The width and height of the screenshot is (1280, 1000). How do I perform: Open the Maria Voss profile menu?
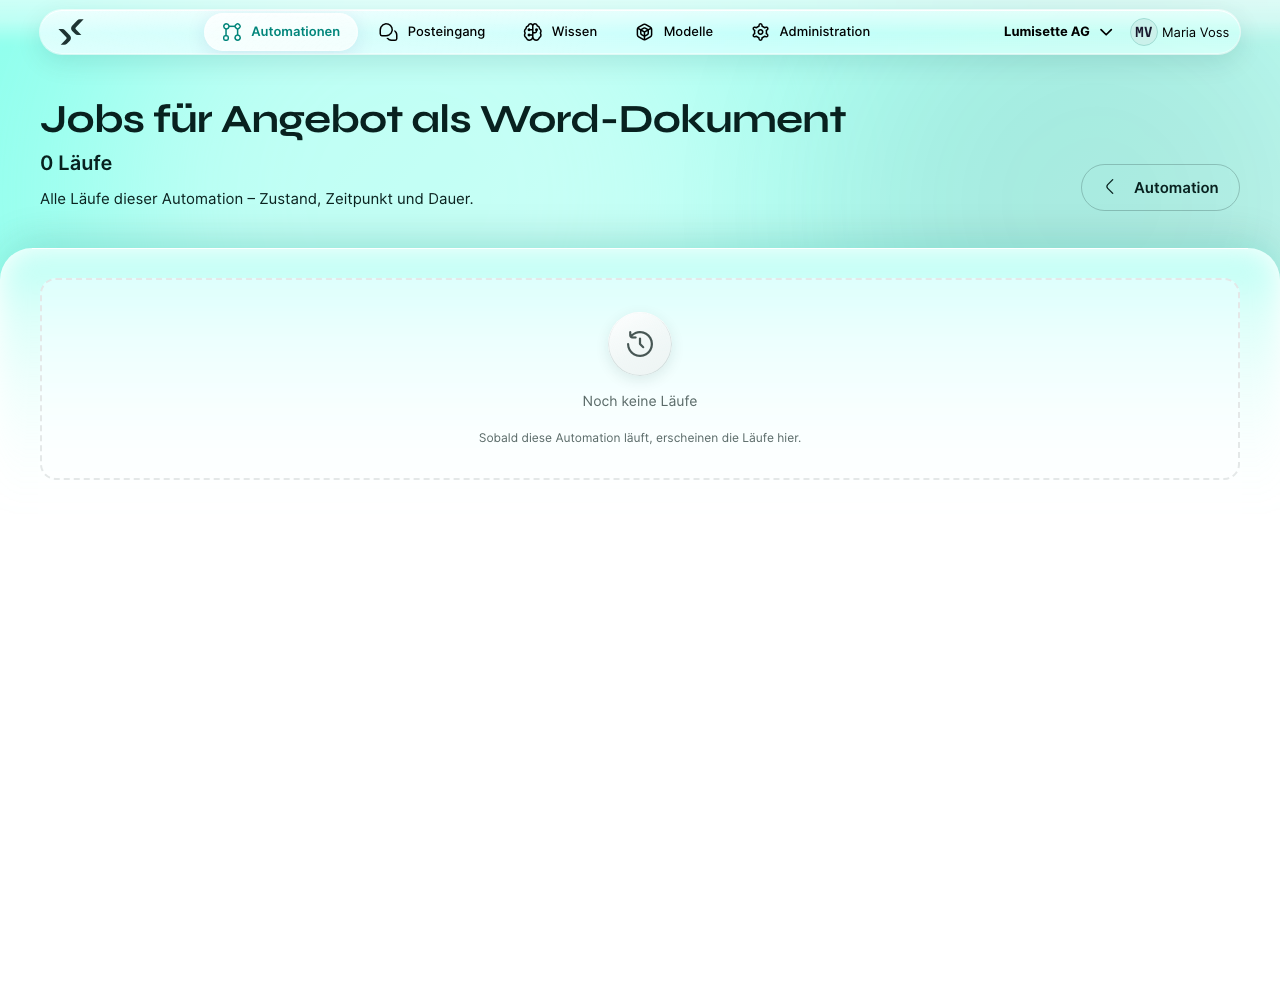coord(1195,32)
